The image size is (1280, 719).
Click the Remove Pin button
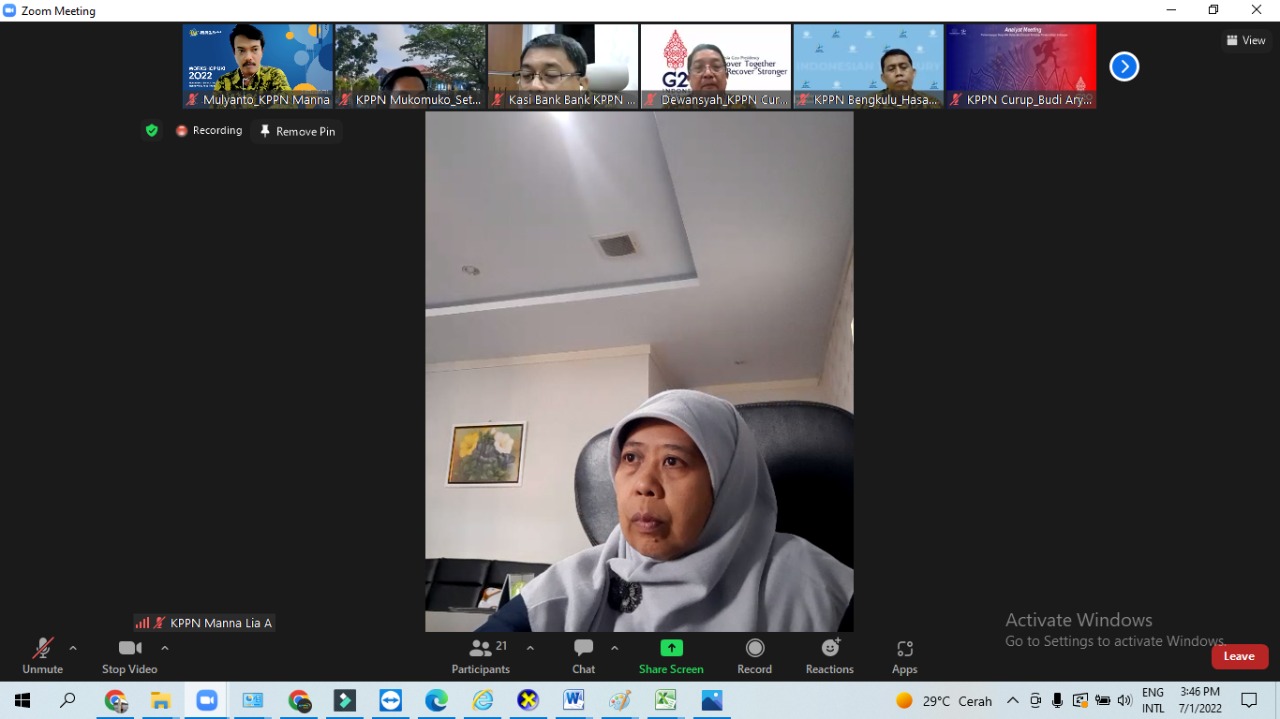click(297, 131)
